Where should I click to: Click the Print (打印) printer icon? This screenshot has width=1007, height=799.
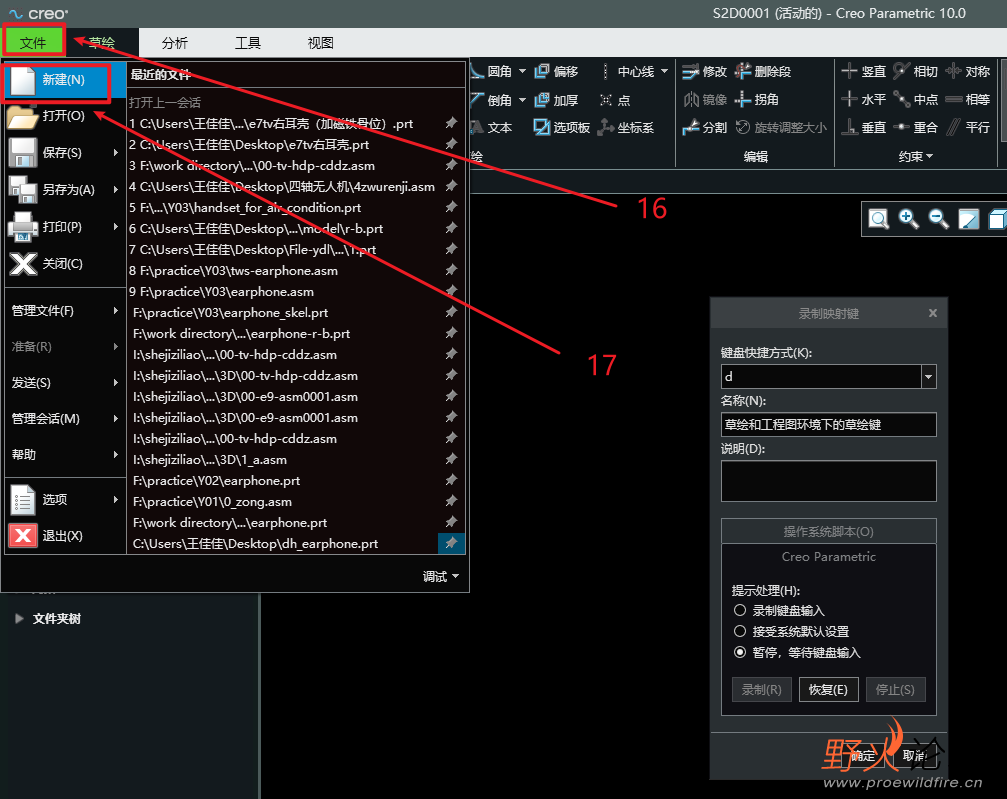click(22, 227)
